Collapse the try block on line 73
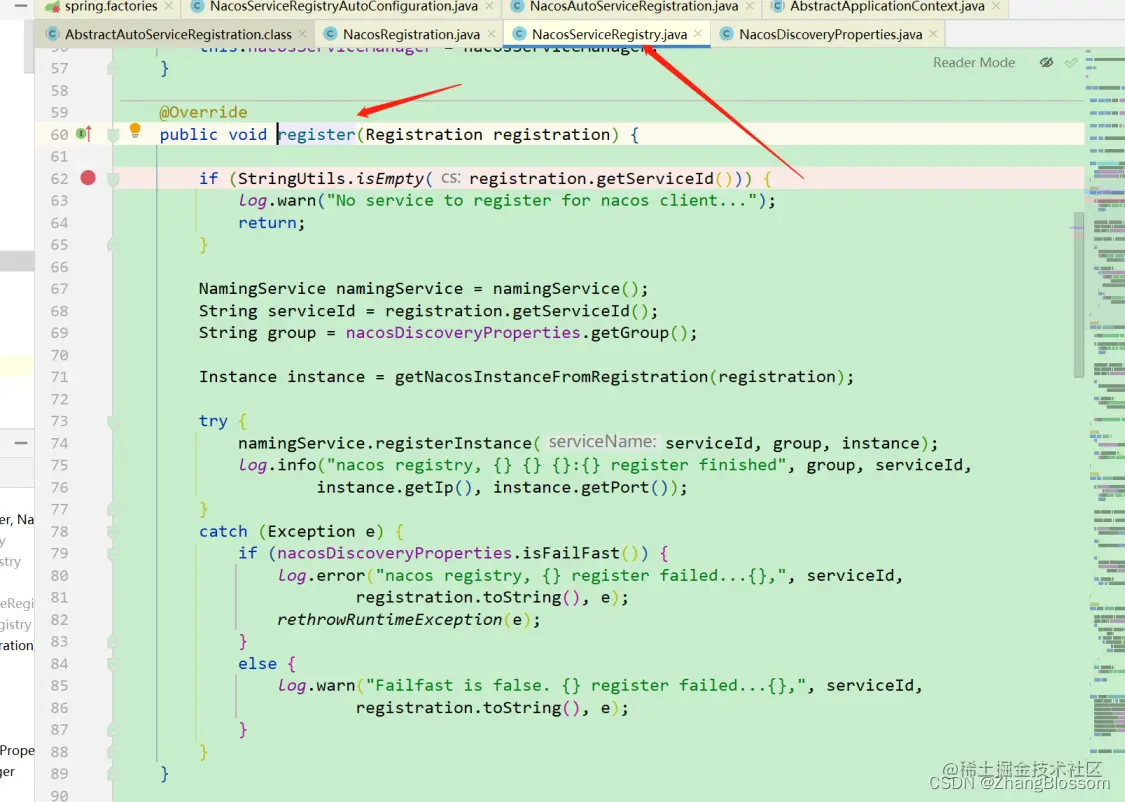Image resolution: width=1125 pixels, height=802 pixels. tap(113, 421)
